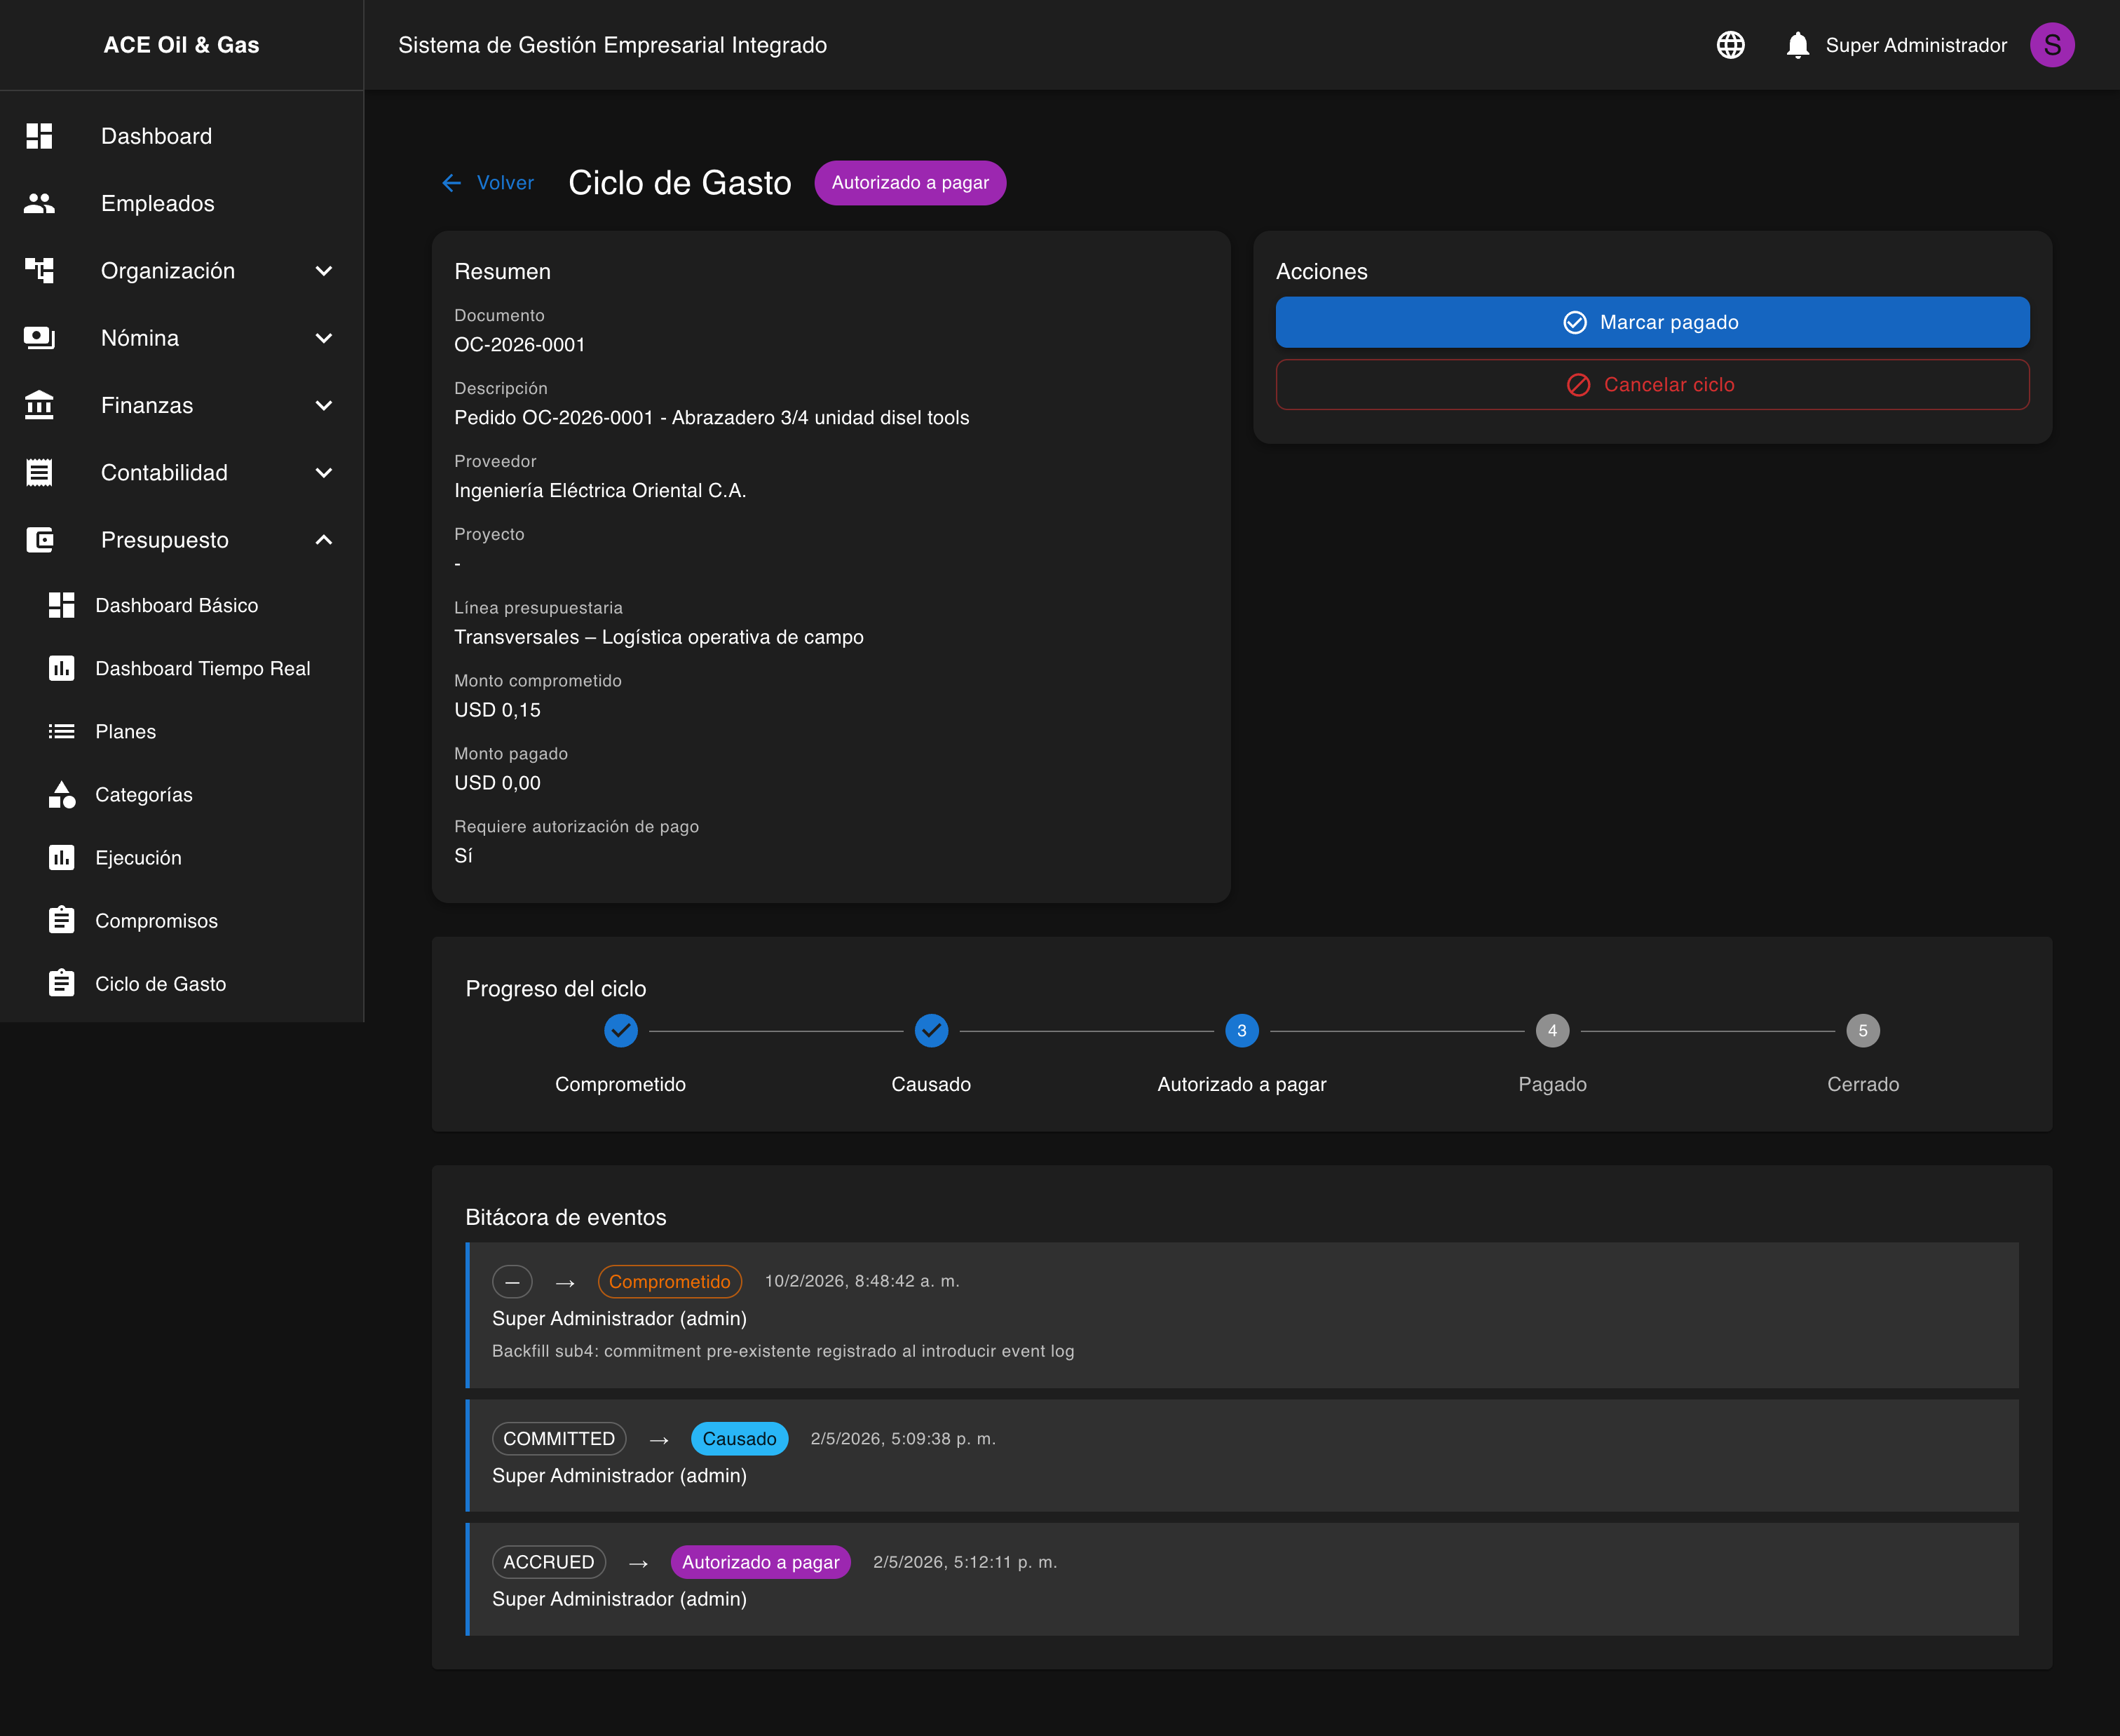Click the Categorías shapes icon
2120x1736 pixels.
pyautogui.click(x=62, y=794)
